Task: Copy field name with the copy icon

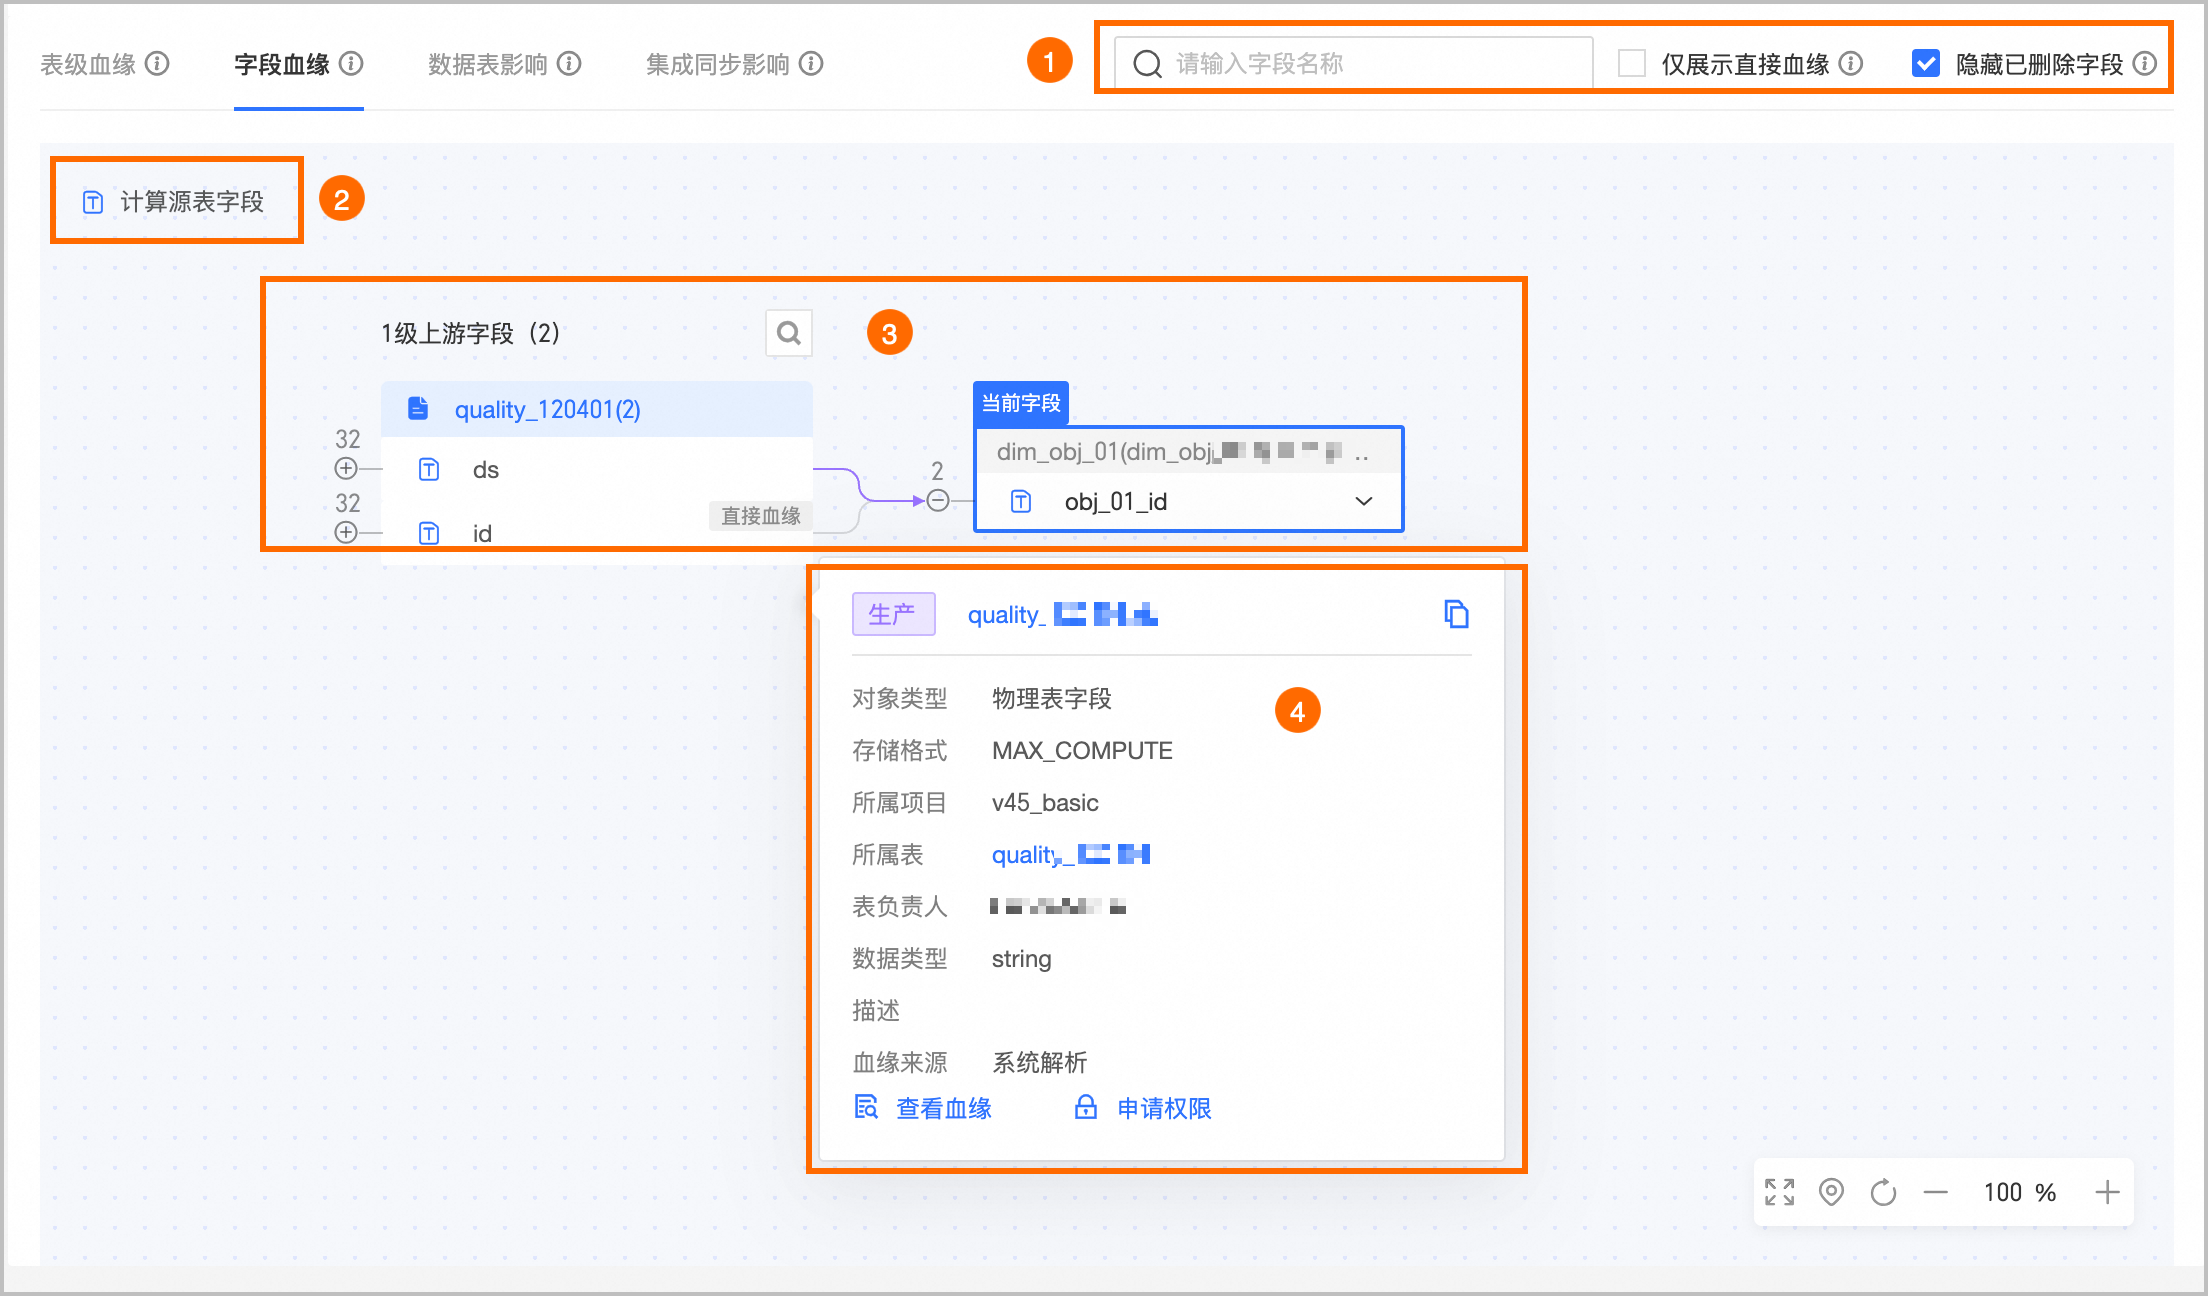Action: point(1456,614)
